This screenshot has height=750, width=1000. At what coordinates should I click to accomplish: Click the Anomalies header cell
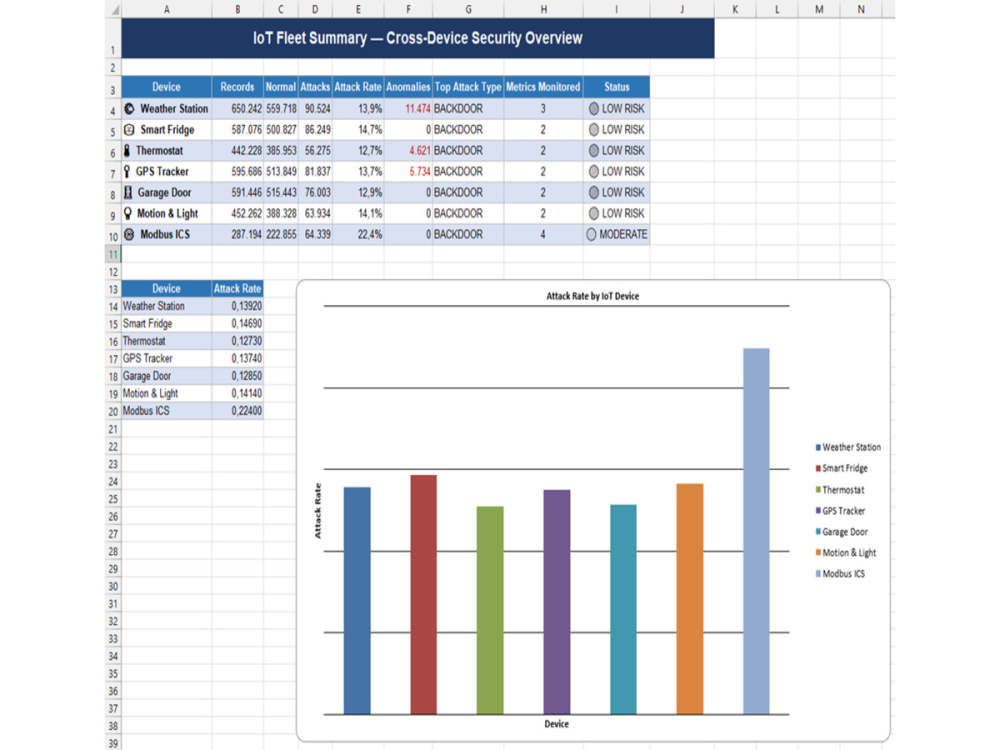408,87
